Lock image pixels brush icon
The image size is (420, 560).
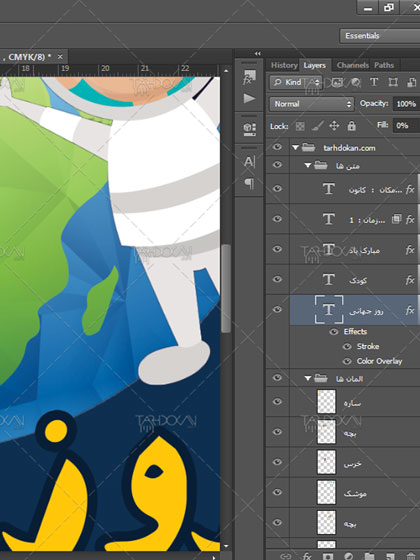pyautogui.click(x=318, y=126)
